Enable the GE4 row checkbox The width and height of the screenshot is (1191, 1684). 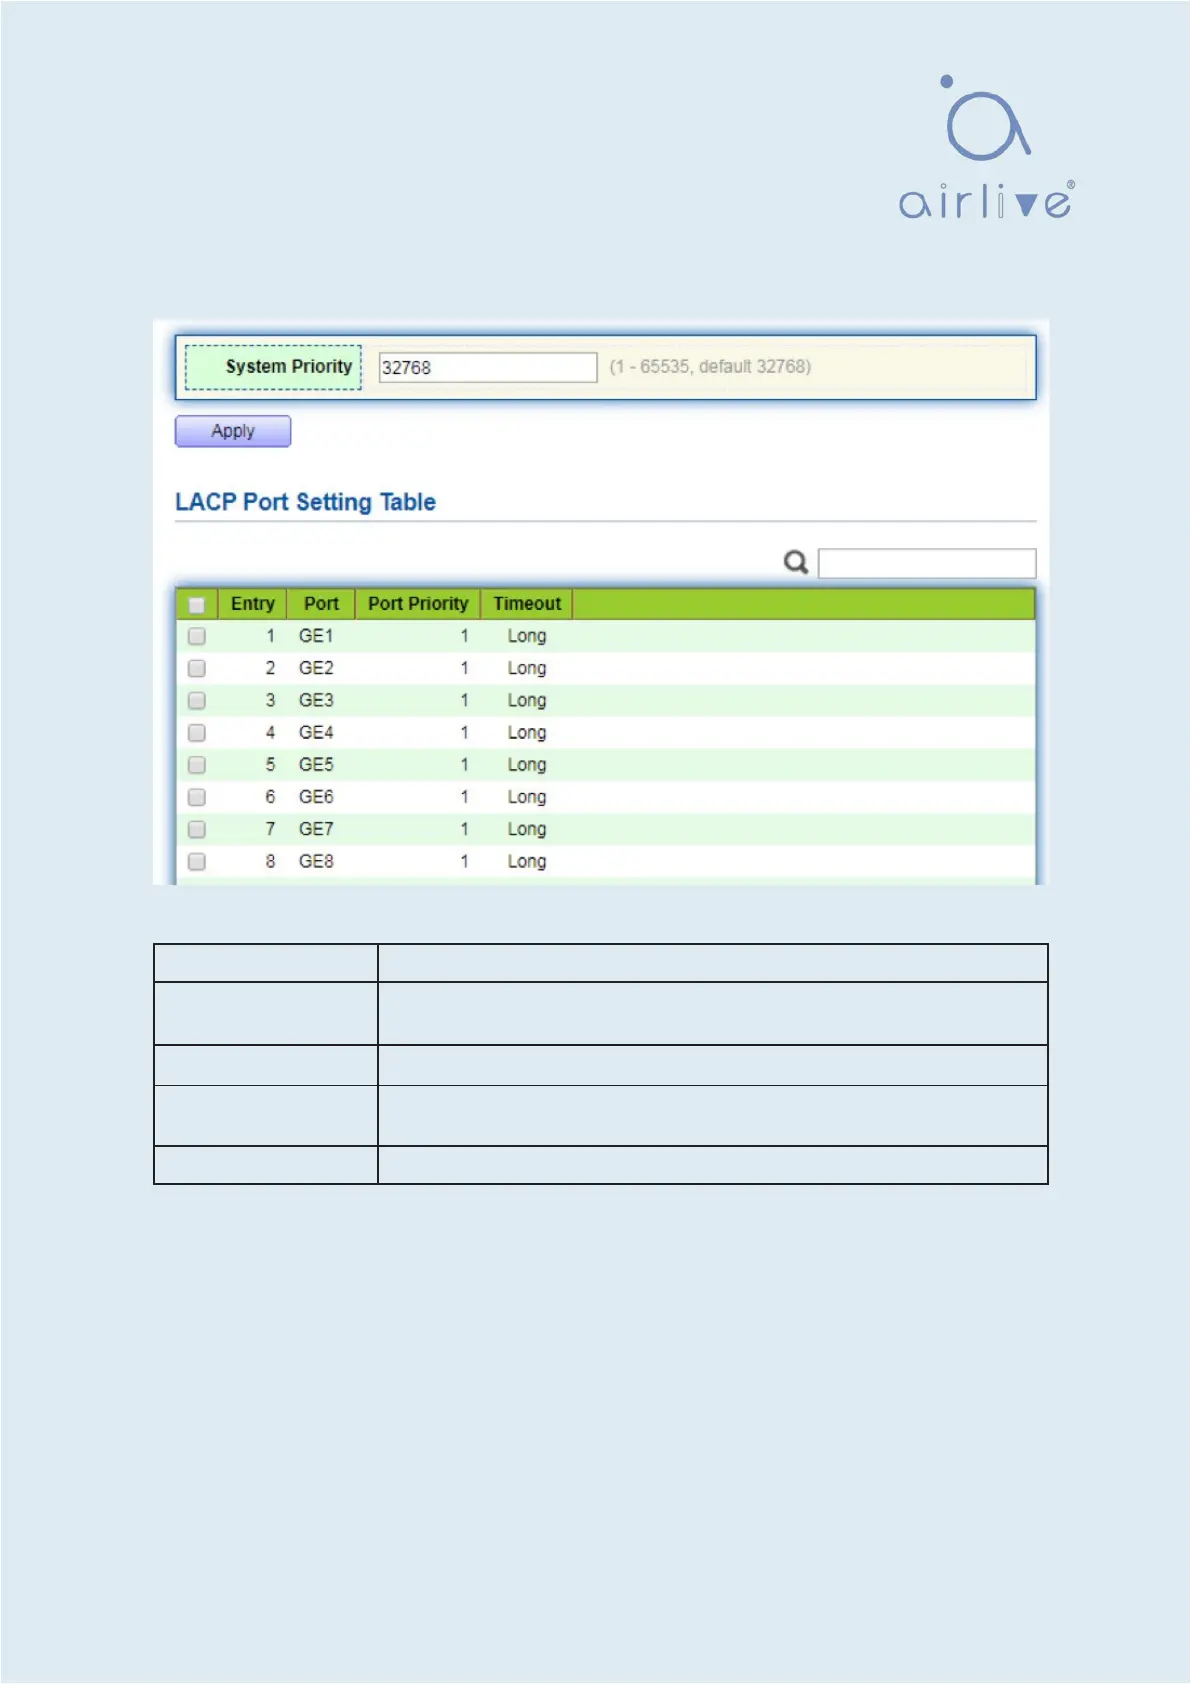coord(197,733)
